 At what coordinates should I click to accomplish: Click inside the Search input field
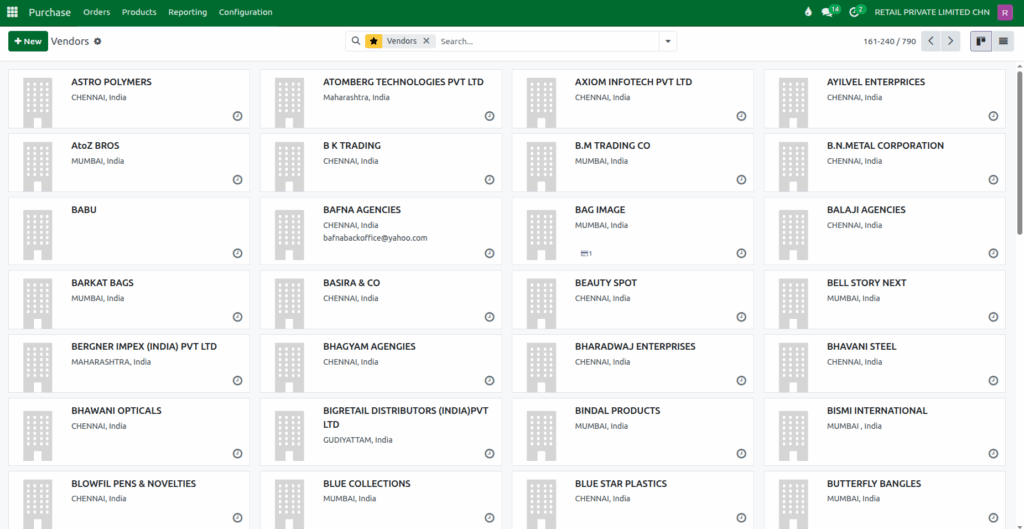547,41
